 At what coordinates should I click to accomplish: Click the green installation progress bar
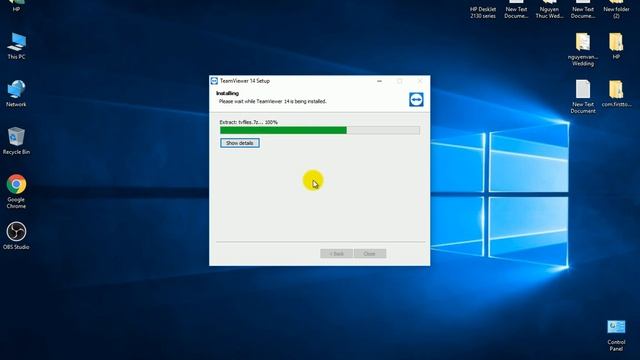[320, 130]
